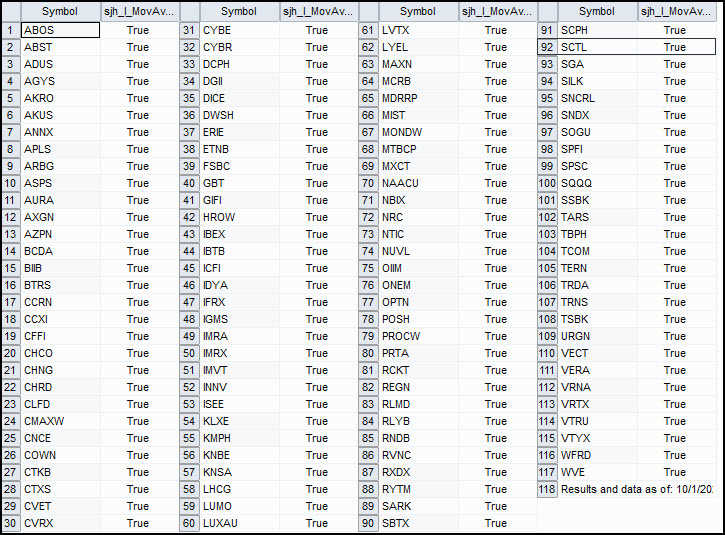Select the SILK symbol cell

[597, 81]
